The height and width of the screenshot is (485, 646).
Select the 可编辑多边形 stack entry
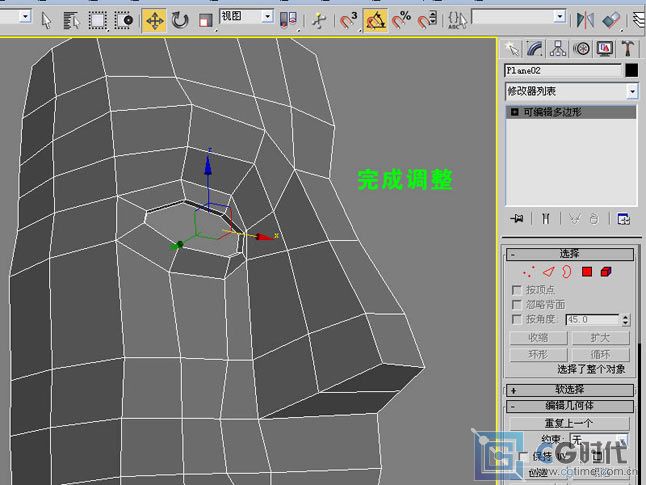[571, 112]
